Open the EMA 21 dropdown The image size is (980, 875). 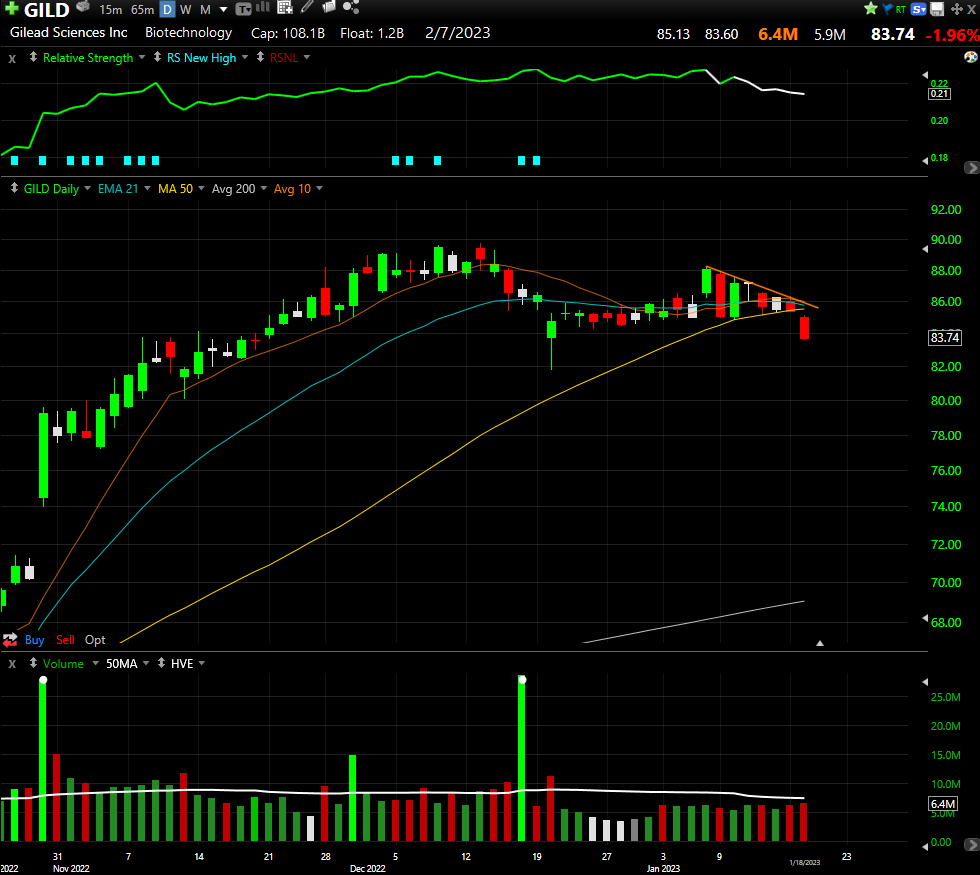148,188
